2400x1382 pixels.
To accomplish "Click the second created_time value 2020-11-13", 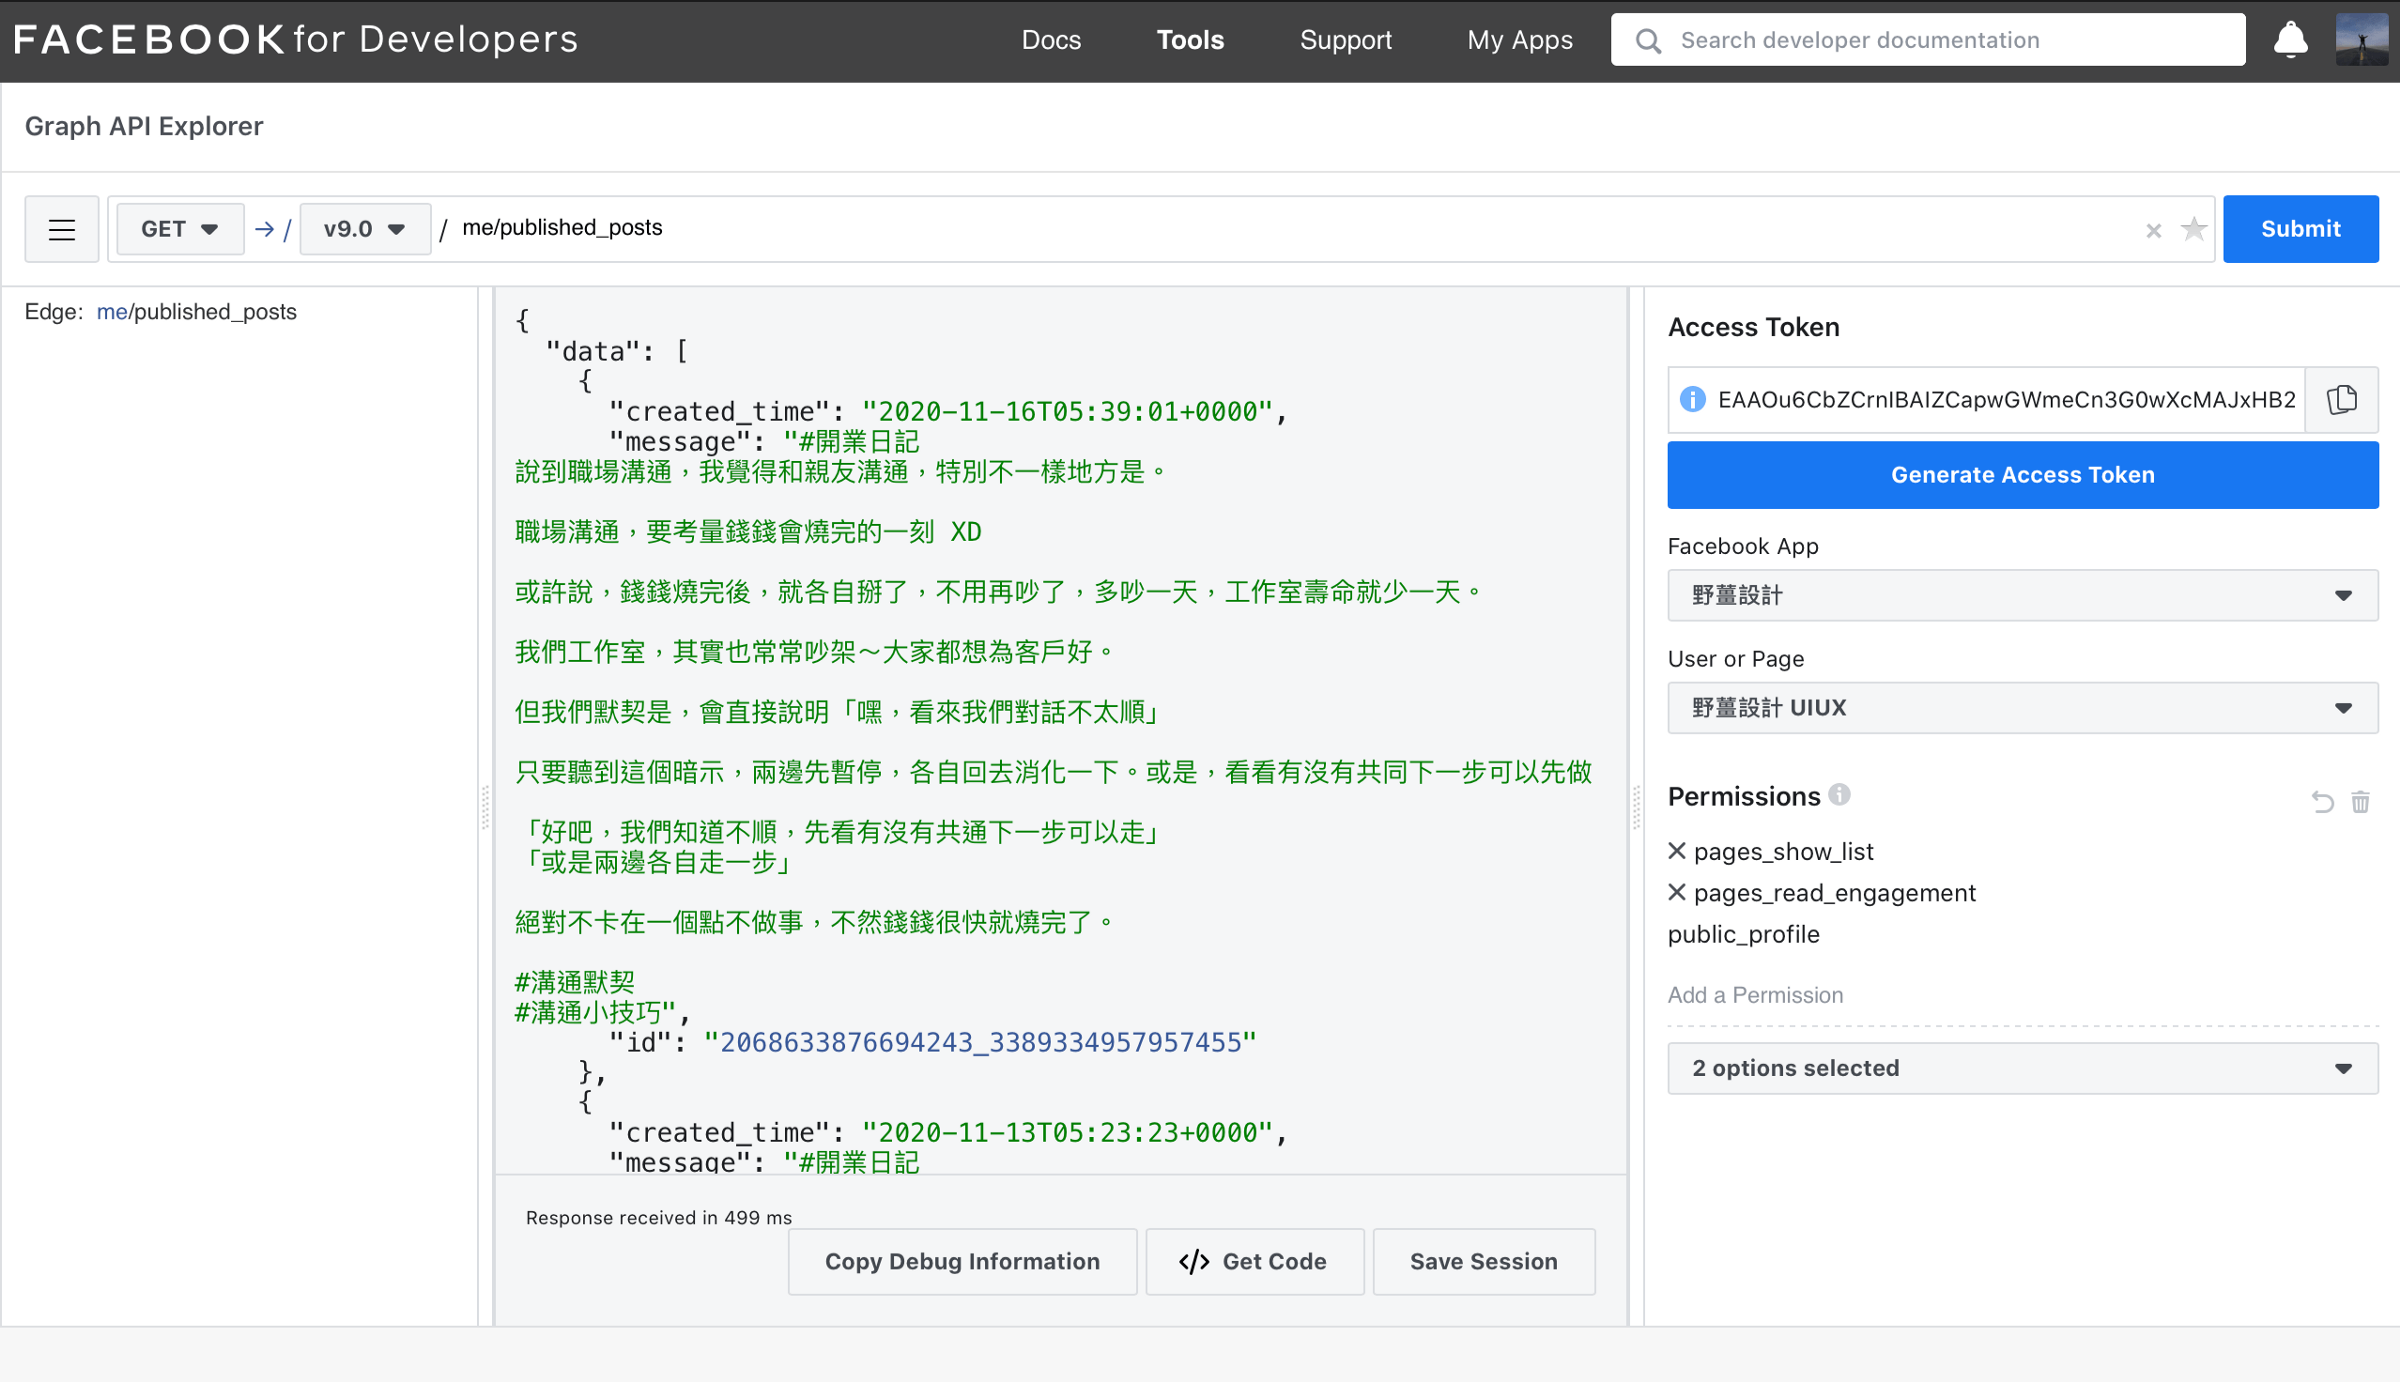I will [1067, 1132].
